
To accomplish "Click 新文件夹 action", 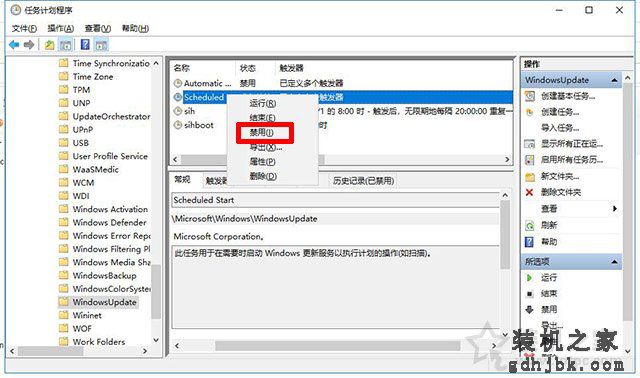I will point(560,176).
